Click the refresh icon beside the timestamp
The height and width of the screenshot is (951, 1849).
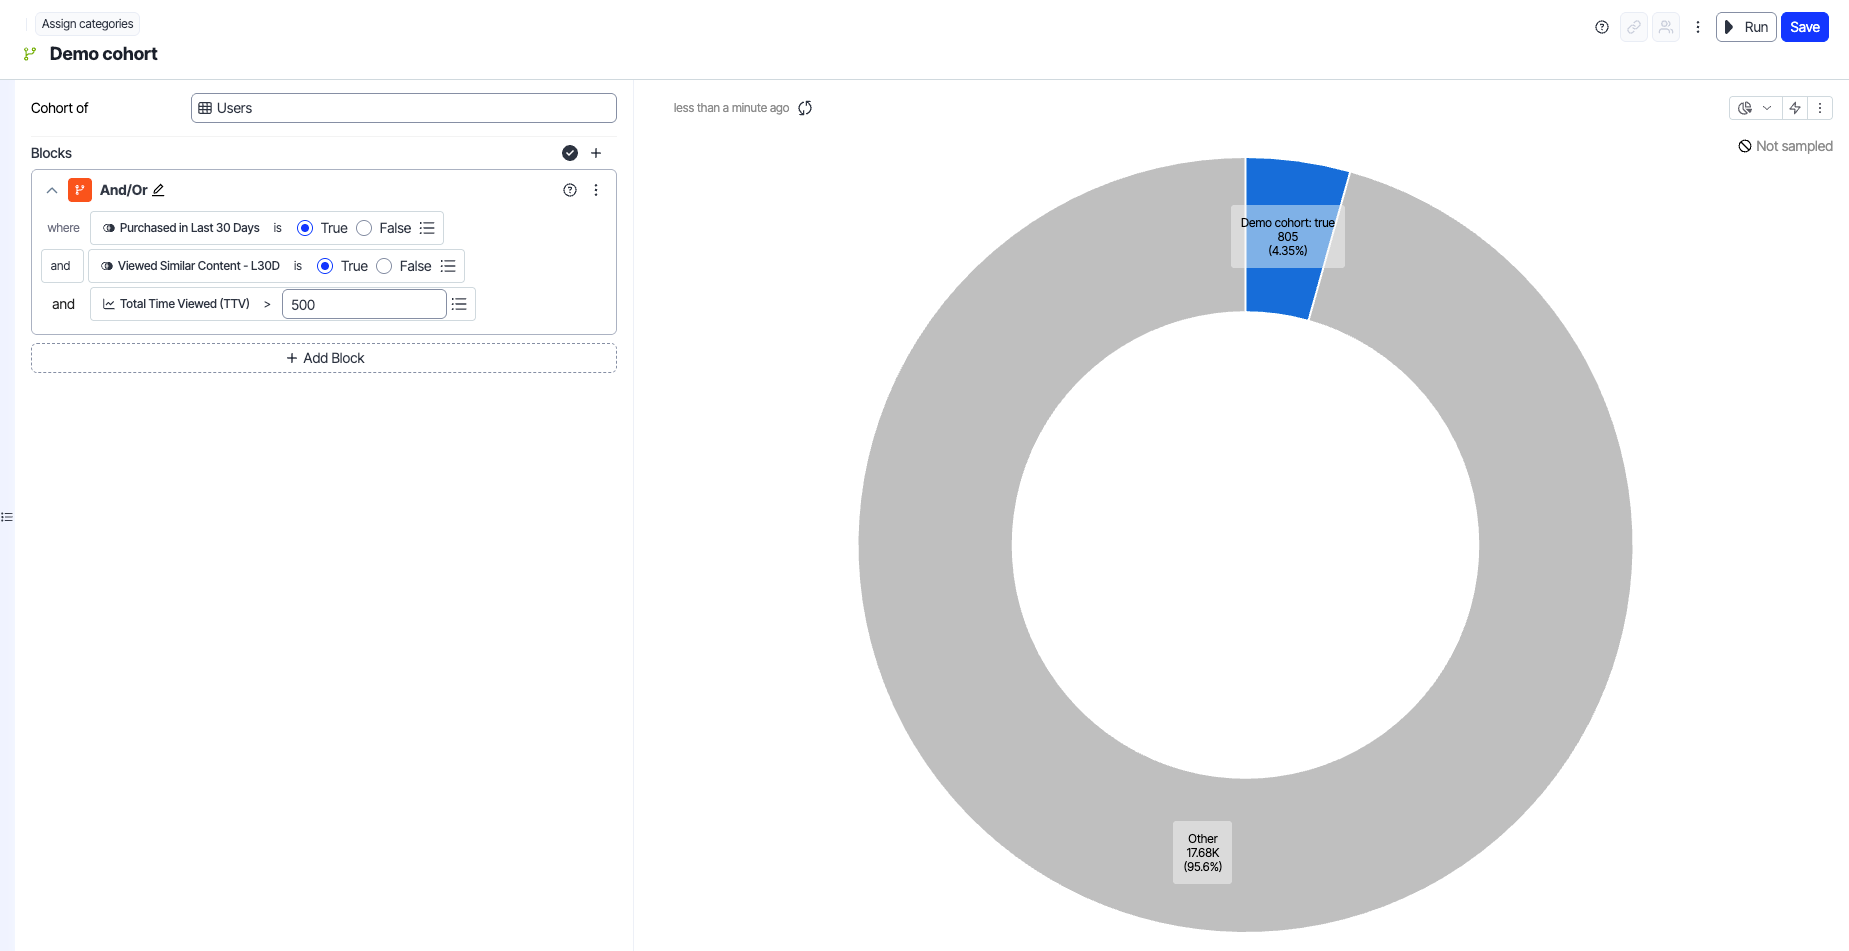click(805, 108)
